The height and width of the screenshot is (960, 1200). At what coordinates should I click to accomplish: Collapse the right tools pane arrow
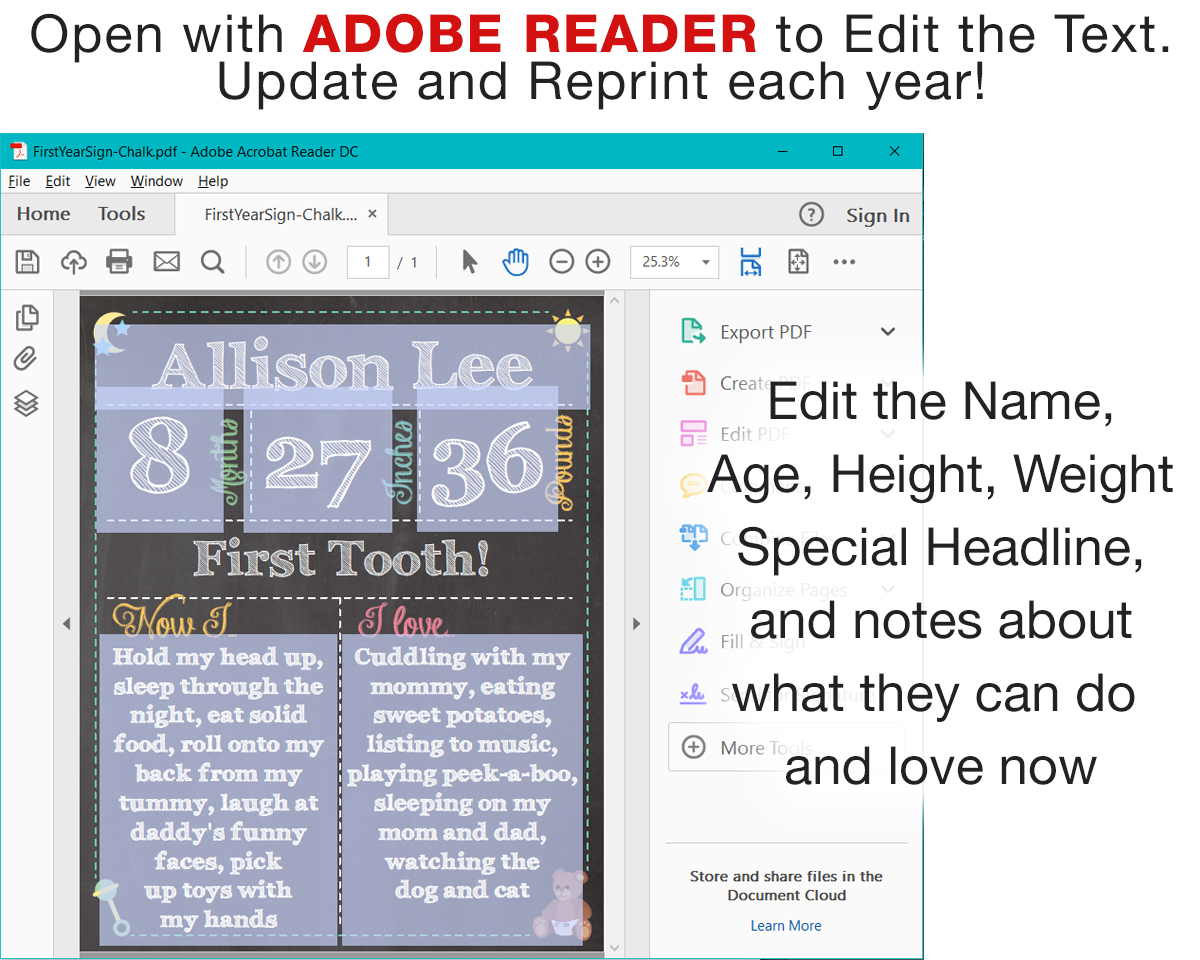point(637,624)
